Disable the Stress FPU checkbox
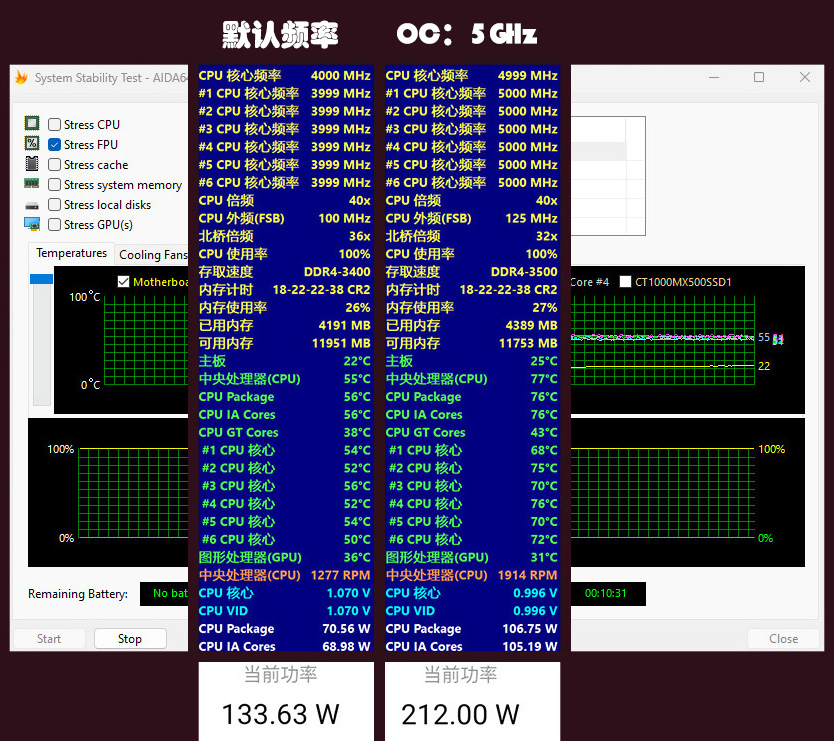This screenshot has height=741, width=834. 55,144
